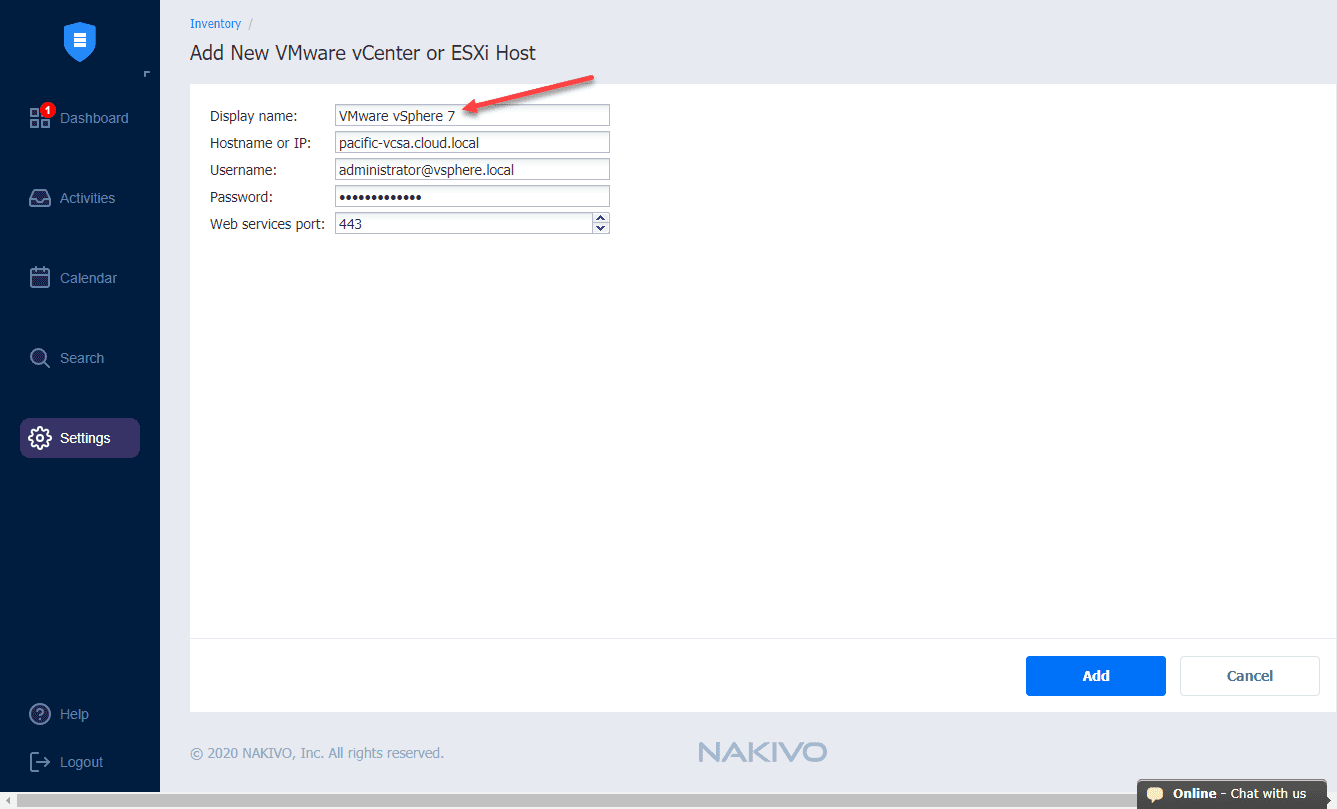This screenshot has width=1337, height=809.
Task: Open the Settings section
Action: 85,437
